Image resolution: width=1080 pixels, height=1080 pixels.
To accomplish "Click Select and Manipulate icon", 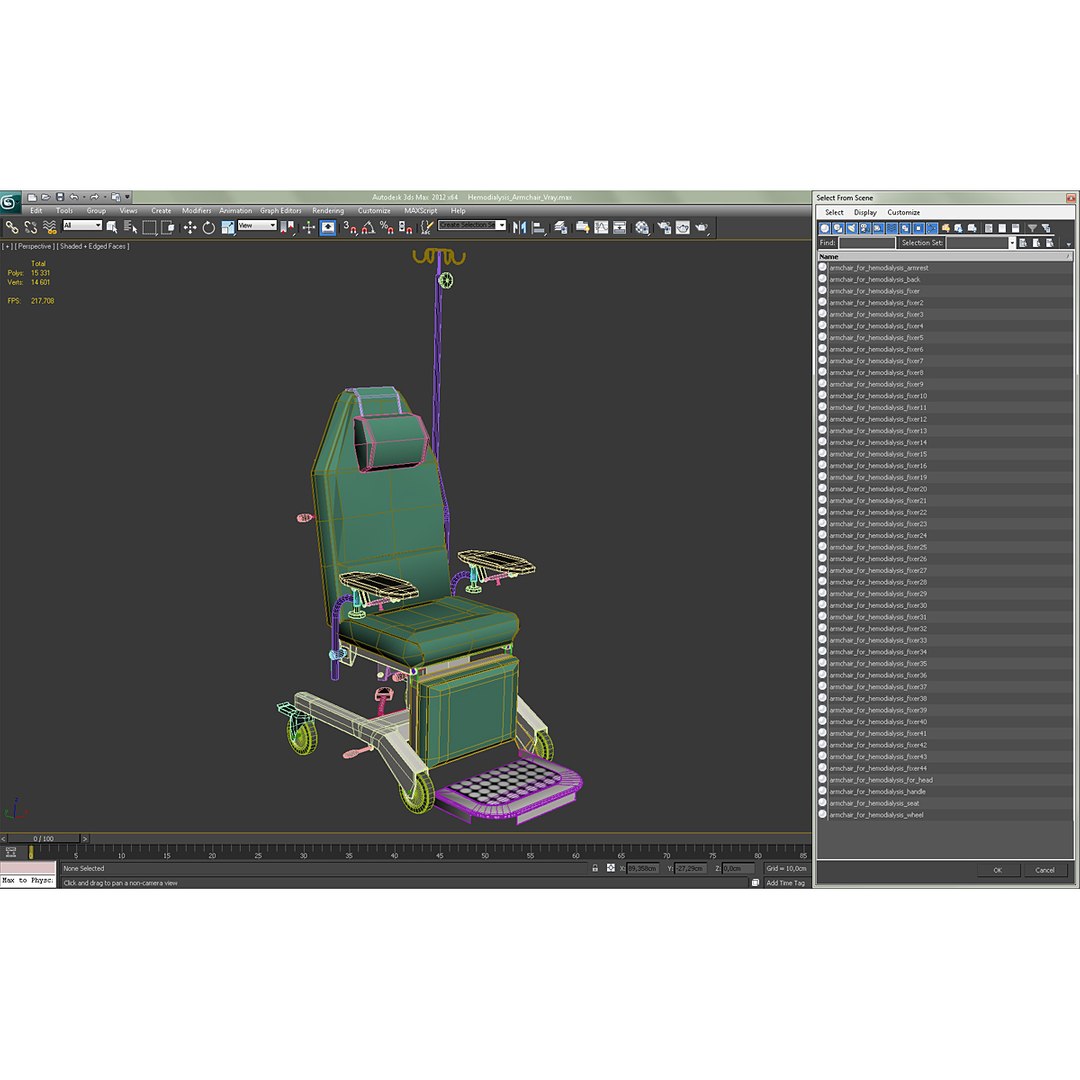I will (309, 227).
